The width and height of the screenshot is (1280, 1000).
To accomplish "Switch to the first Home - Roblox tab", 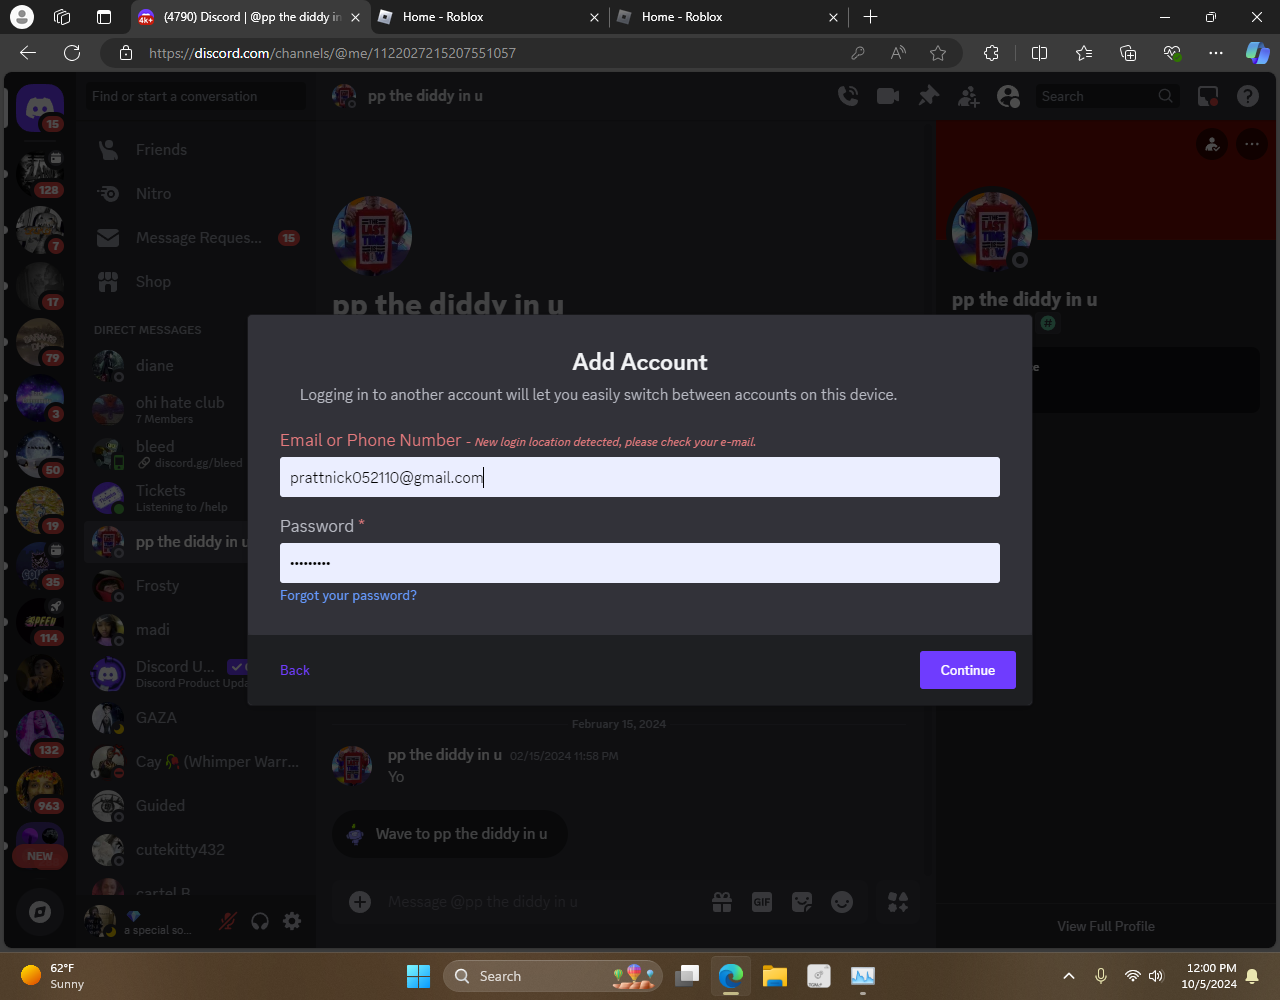I will [489, 17].
